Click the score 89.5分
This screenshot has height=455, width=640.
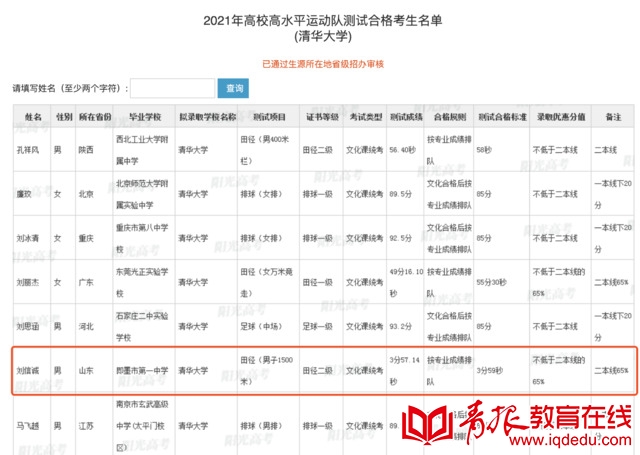(400, 194)
